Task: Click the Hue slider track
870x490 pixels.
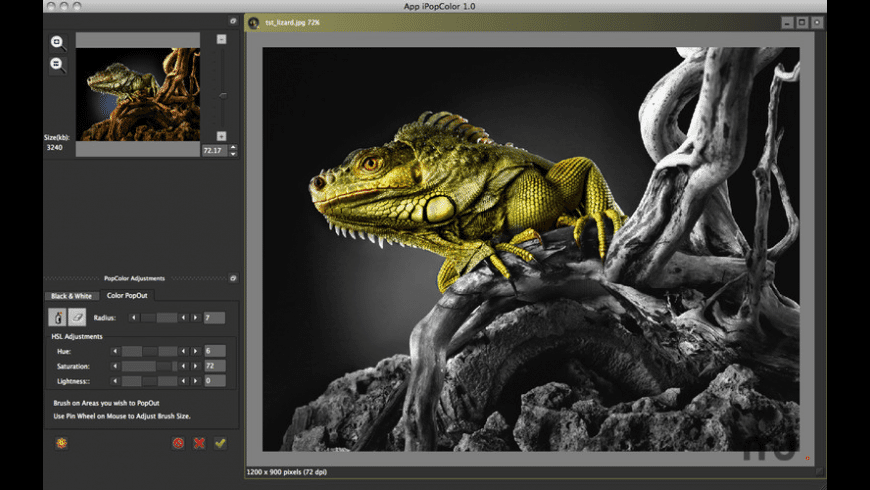Action: (149, 351)
